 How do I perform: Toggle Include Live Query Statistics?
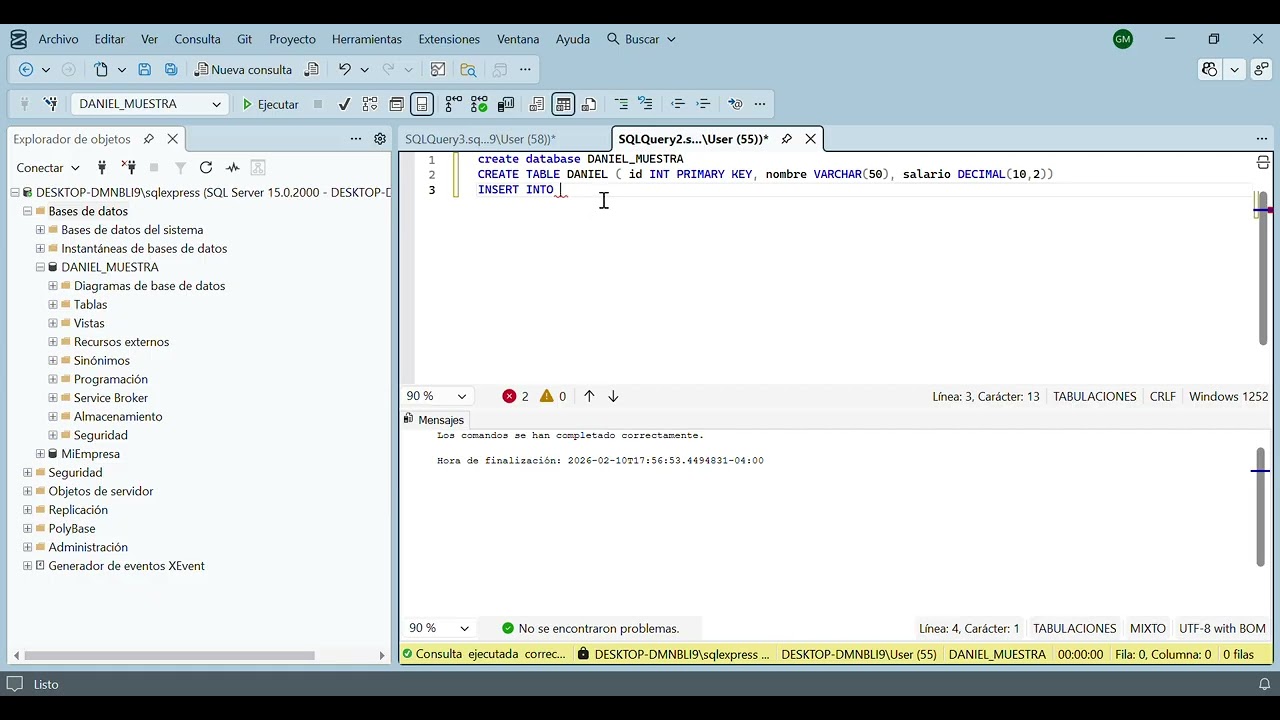coord(480,104)
